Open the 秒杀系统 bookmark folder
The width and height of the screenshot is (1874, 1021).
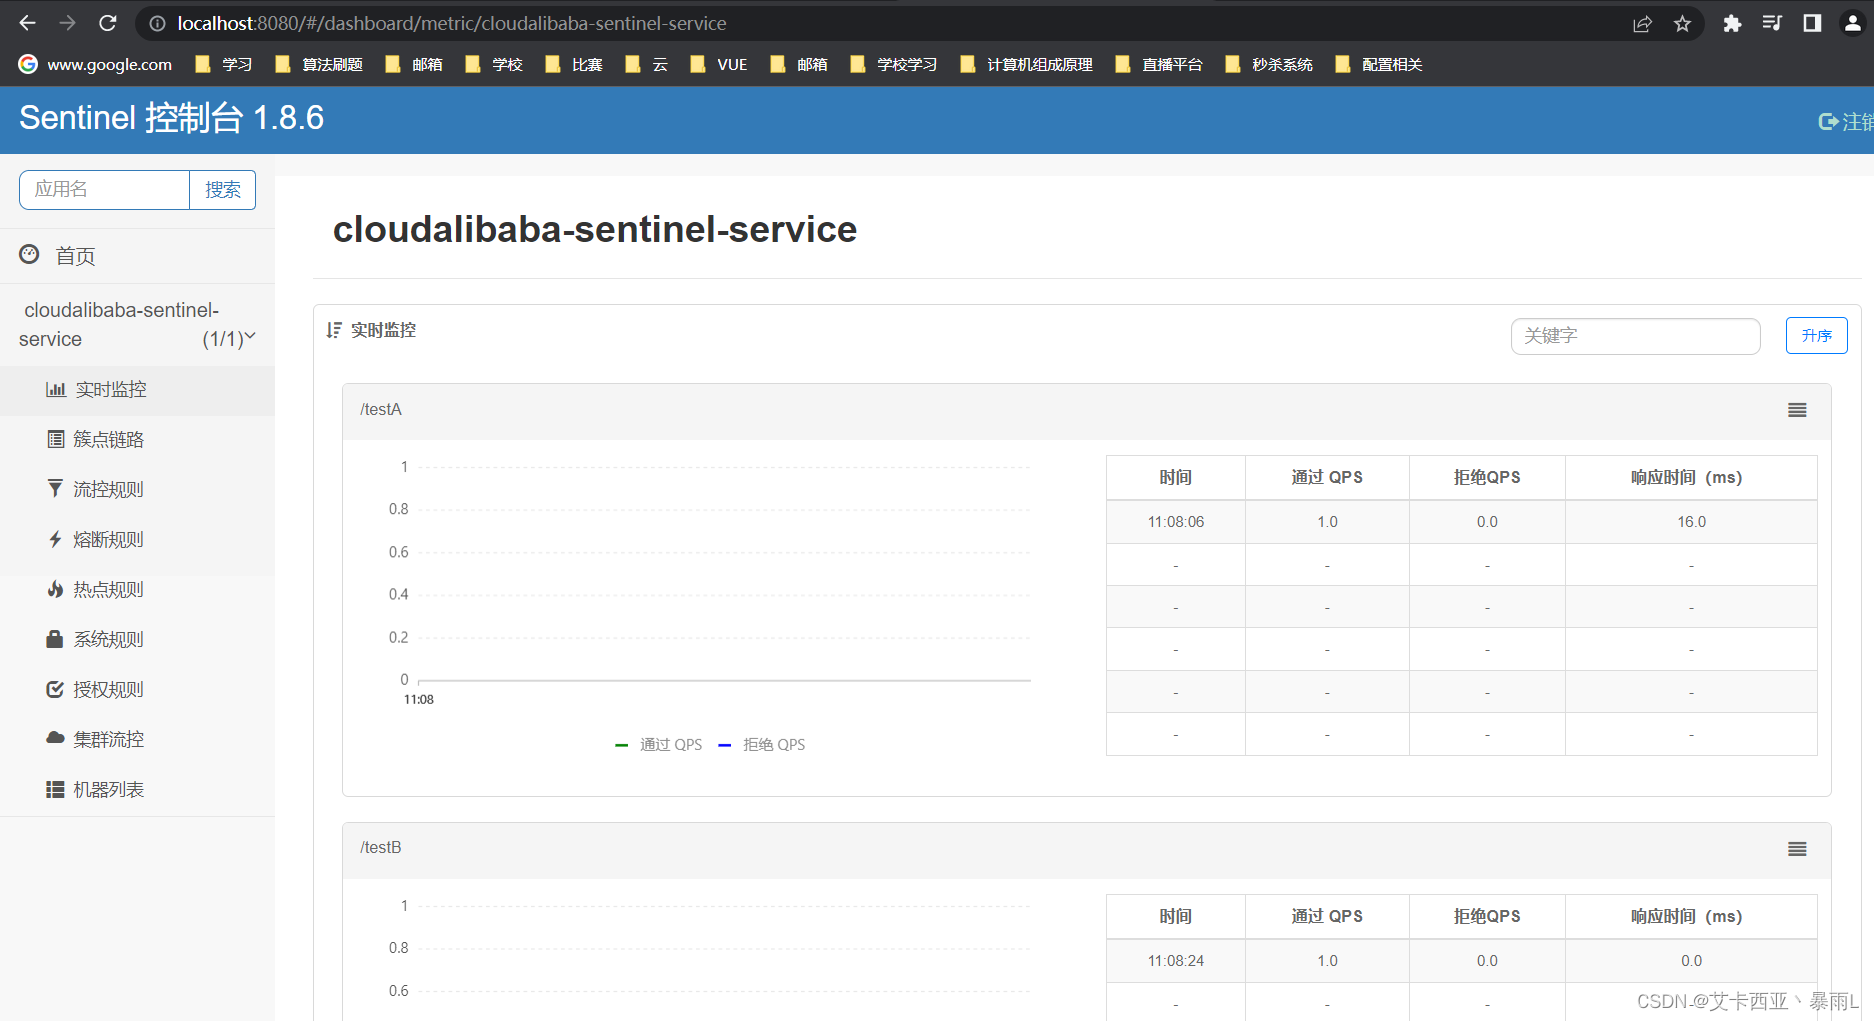[1269, 64]
